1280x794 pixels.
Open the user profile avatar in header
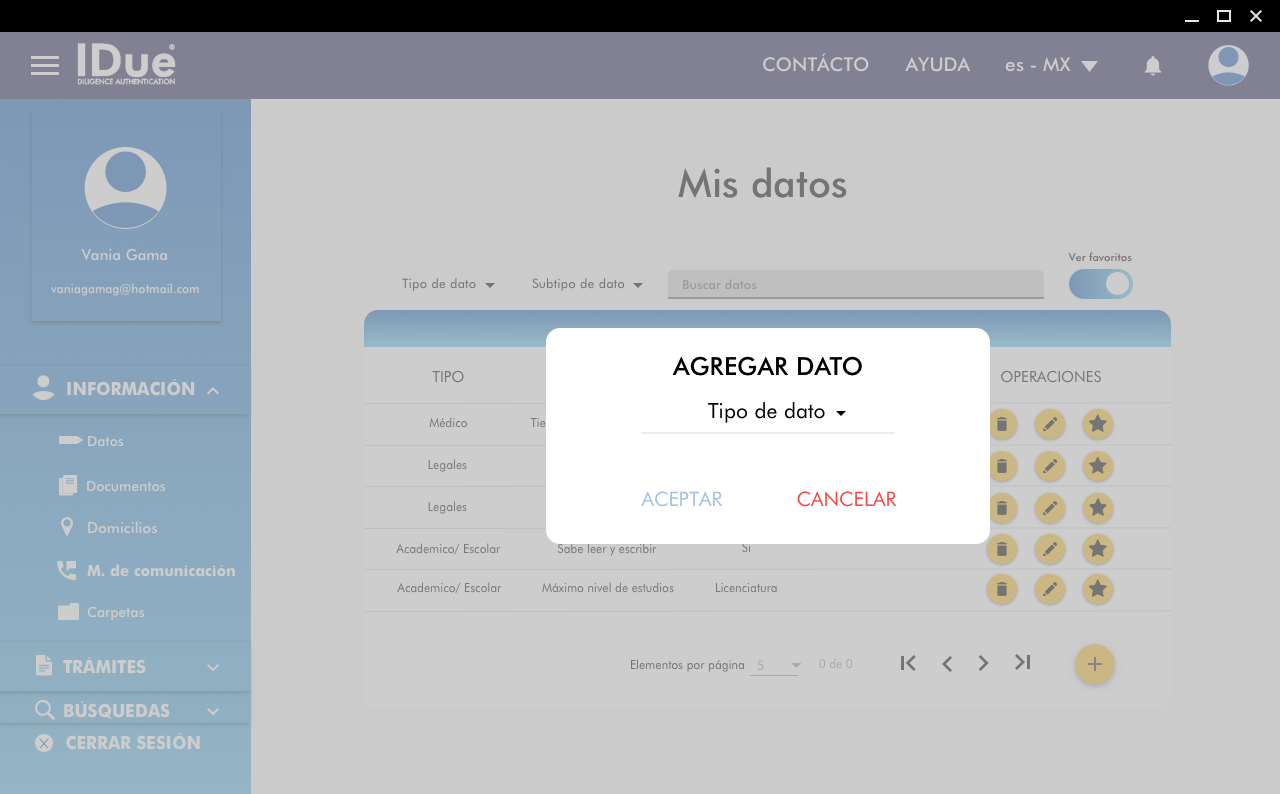(x=1228, y=65)
